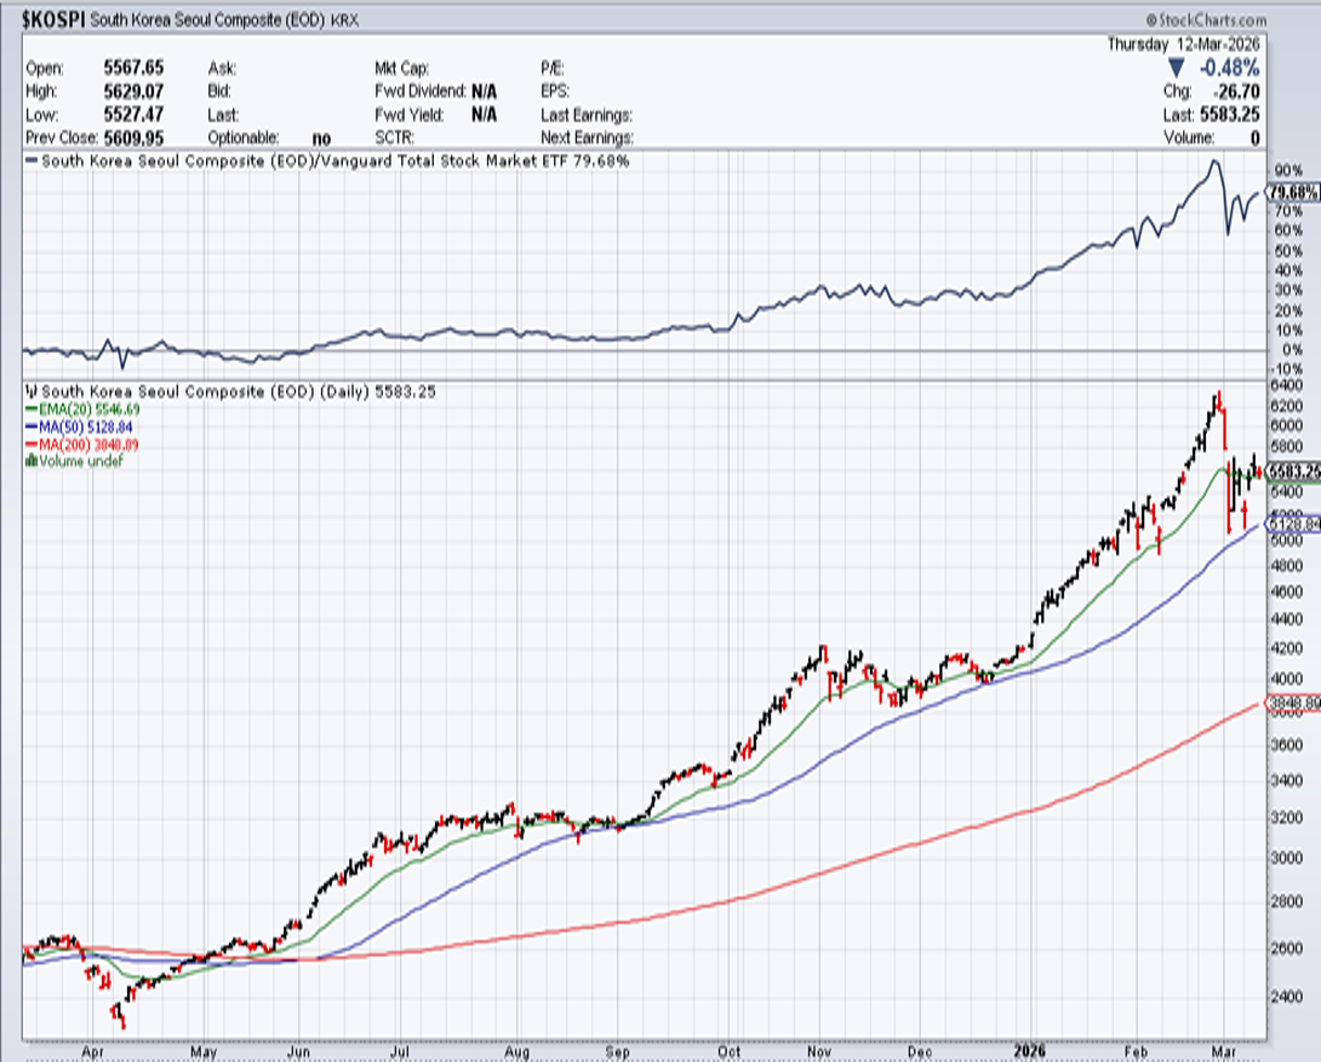Click the Optionable field showing no
This screenshot has width=1321, height=1062.
click(321, 138)
